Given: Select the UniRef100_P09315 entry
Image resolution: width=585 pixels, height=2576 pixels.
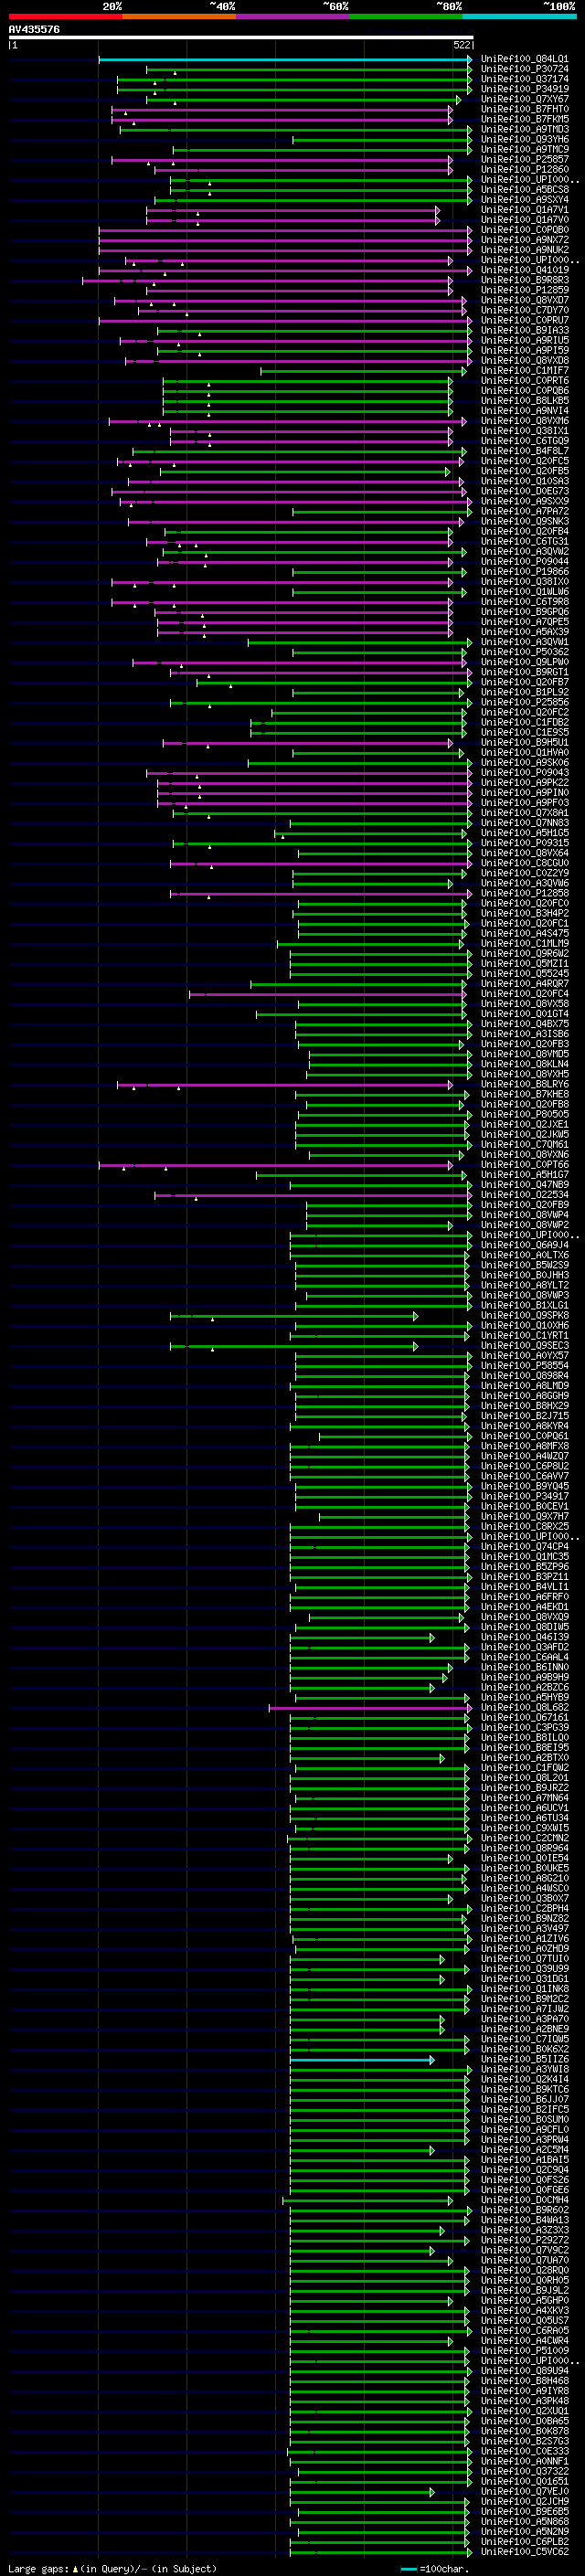Looking at the screenshot, I should tap(525, 843).
